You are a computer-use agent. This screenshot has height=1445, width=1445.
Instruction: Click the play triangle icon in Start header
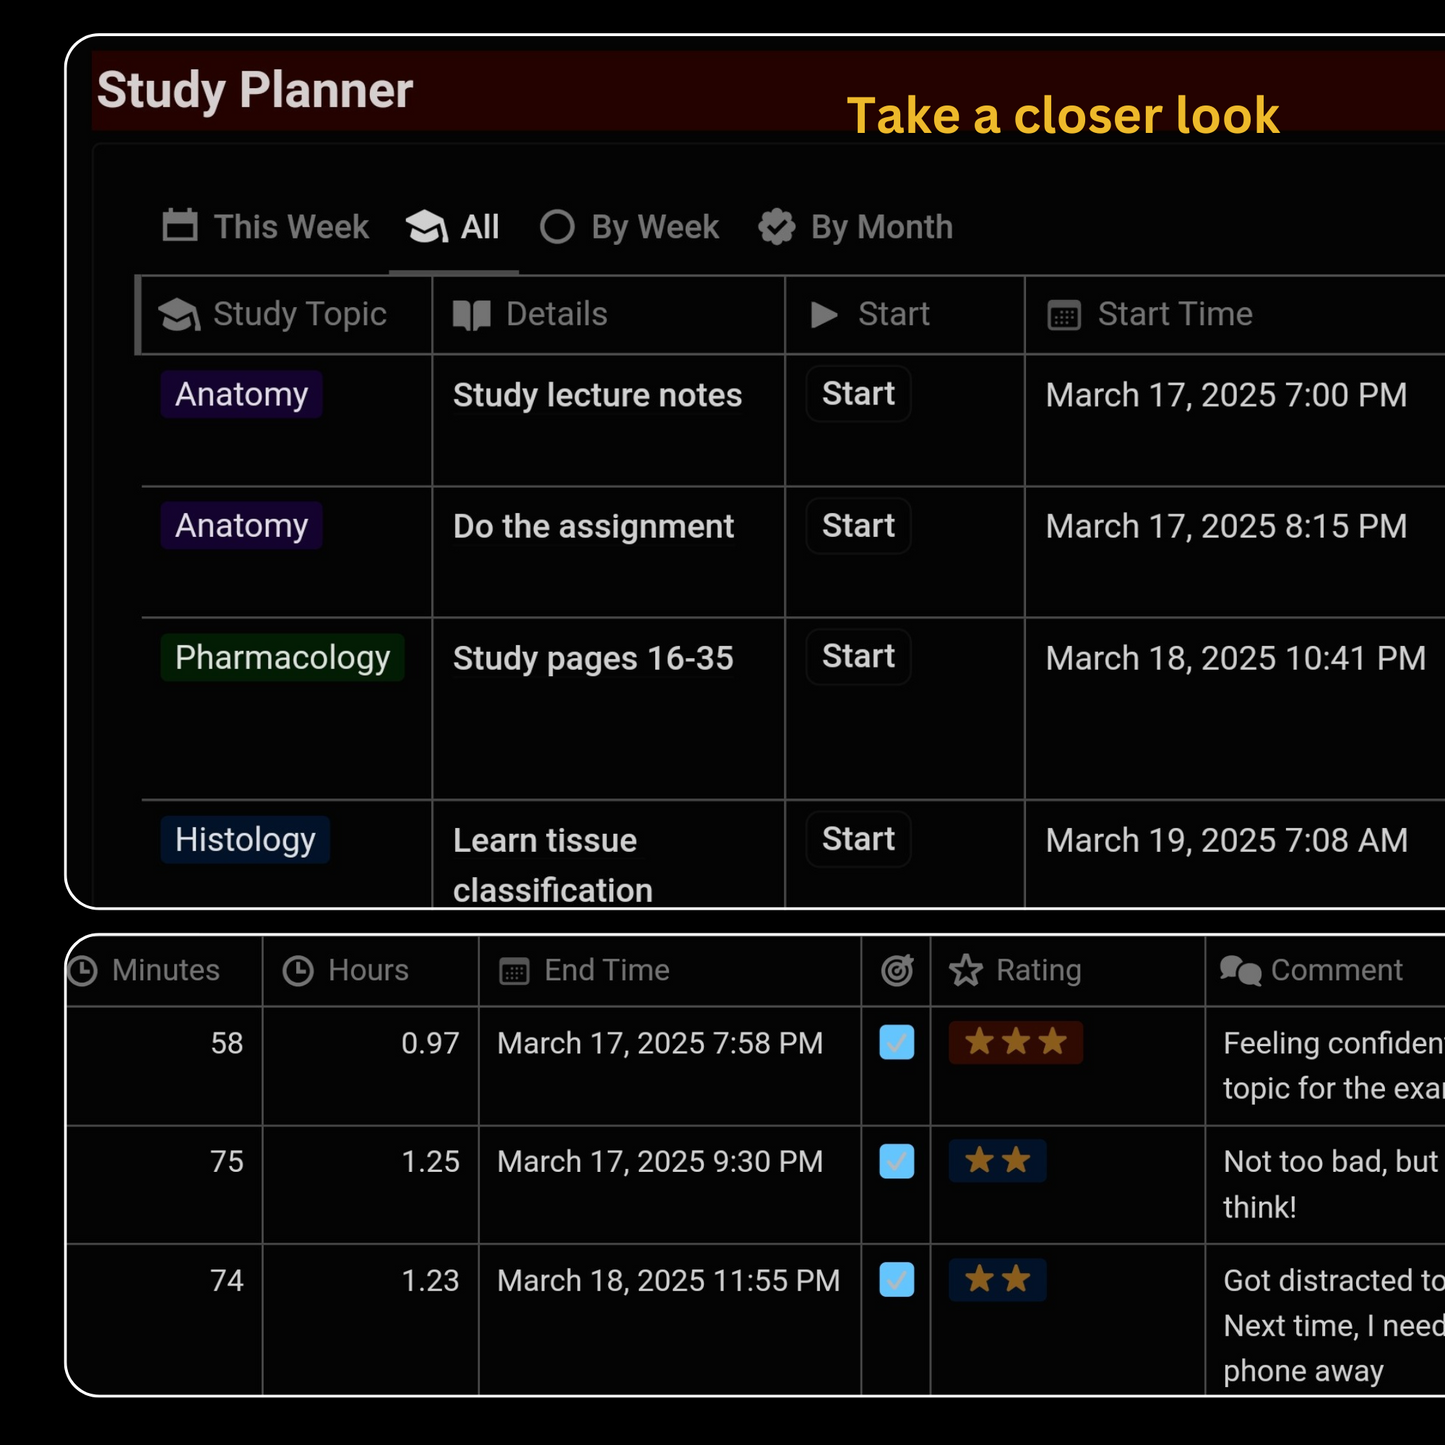point(824,315)
